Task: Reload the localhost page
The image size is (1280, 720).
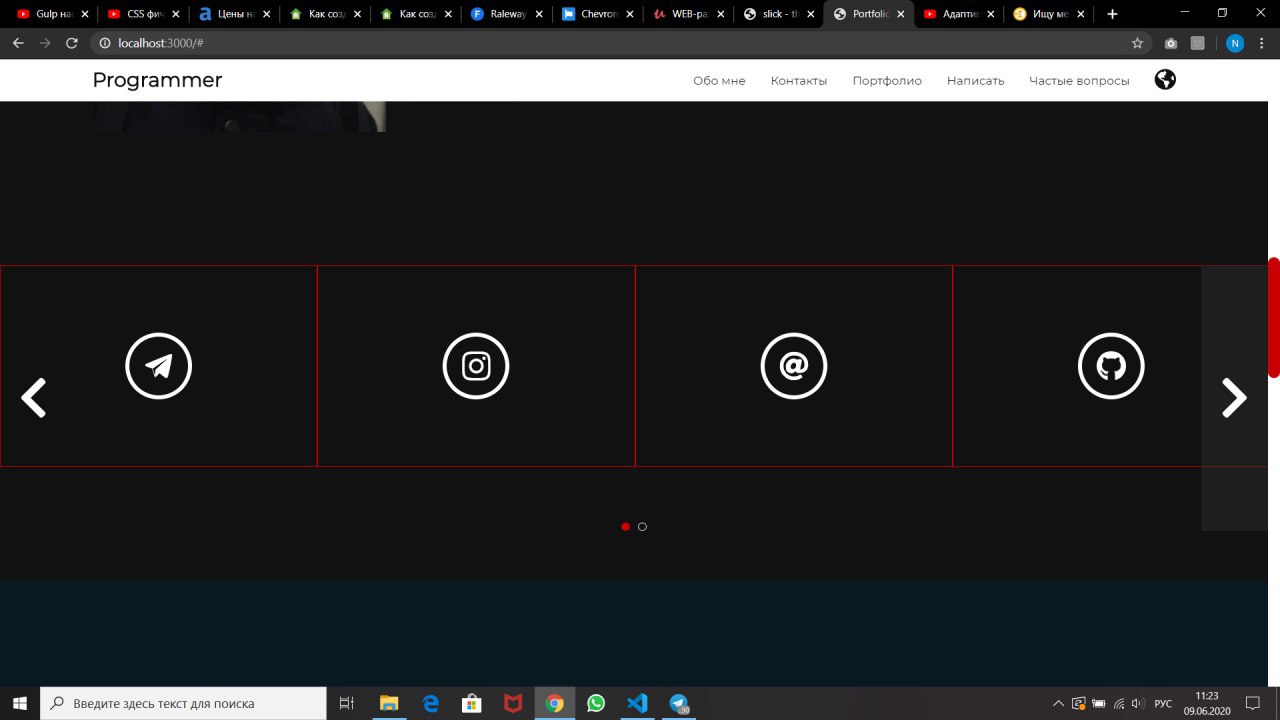Action: [x=71, y=43]
